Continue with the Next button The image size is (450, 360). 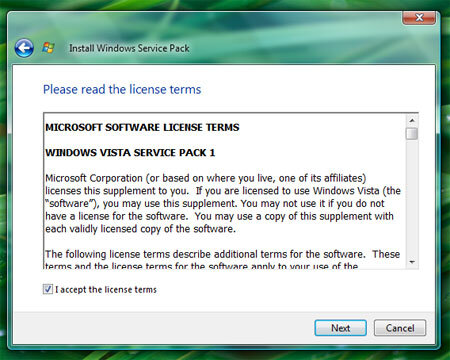[340, 328]
